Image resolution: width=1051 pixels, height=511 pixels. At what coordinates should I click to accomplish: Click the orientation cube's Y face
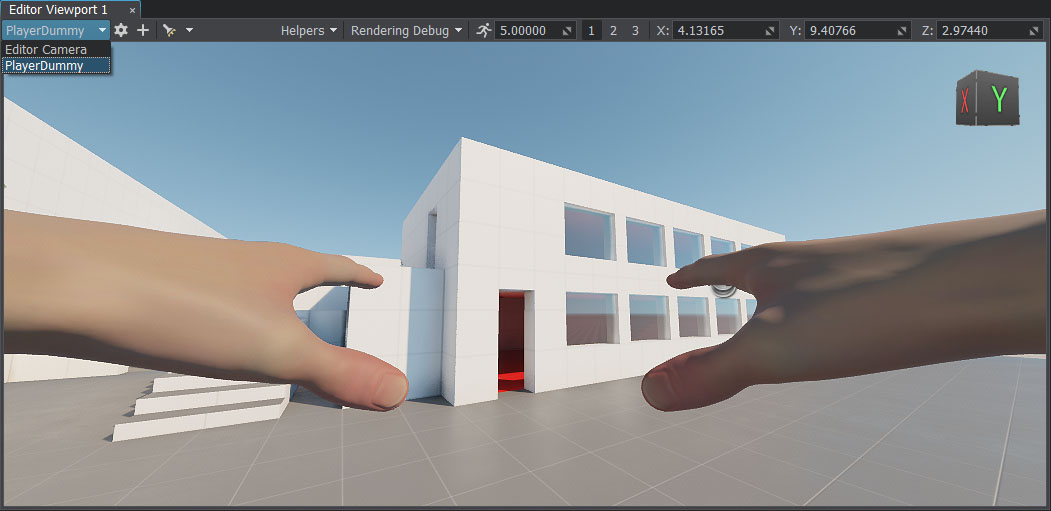click(x=998, y=100)
